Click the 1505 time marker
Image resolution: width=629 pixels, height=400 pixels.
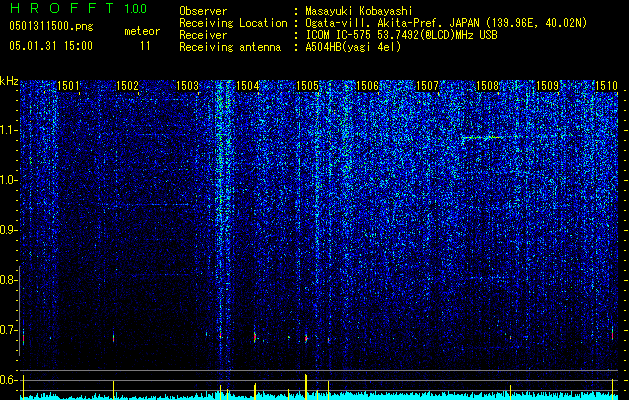(307, 86)
